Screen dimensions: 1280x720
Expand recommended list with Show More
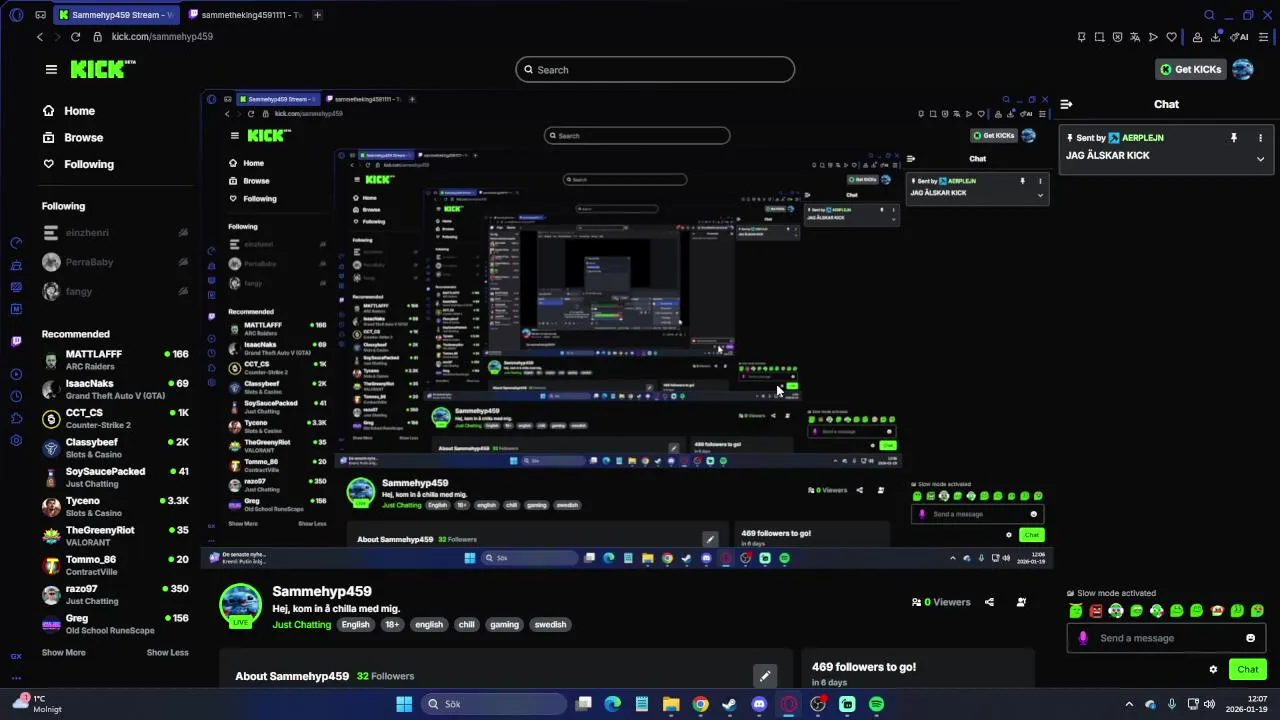click(63, 653)
